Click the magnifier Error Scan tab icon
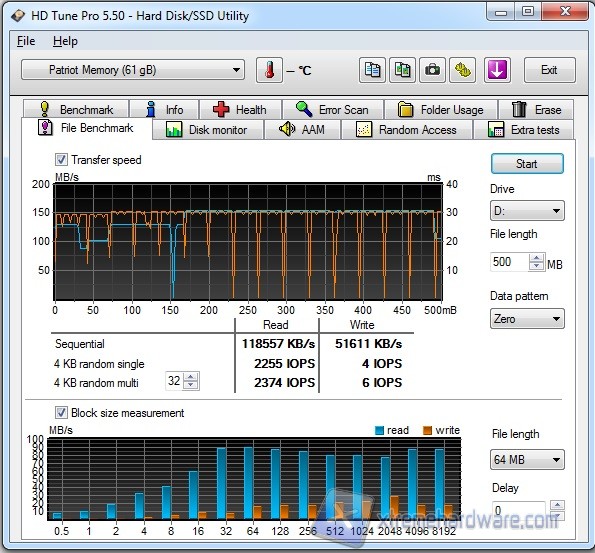Viewport: 595px width, 553px height. (x=304, y=109)
